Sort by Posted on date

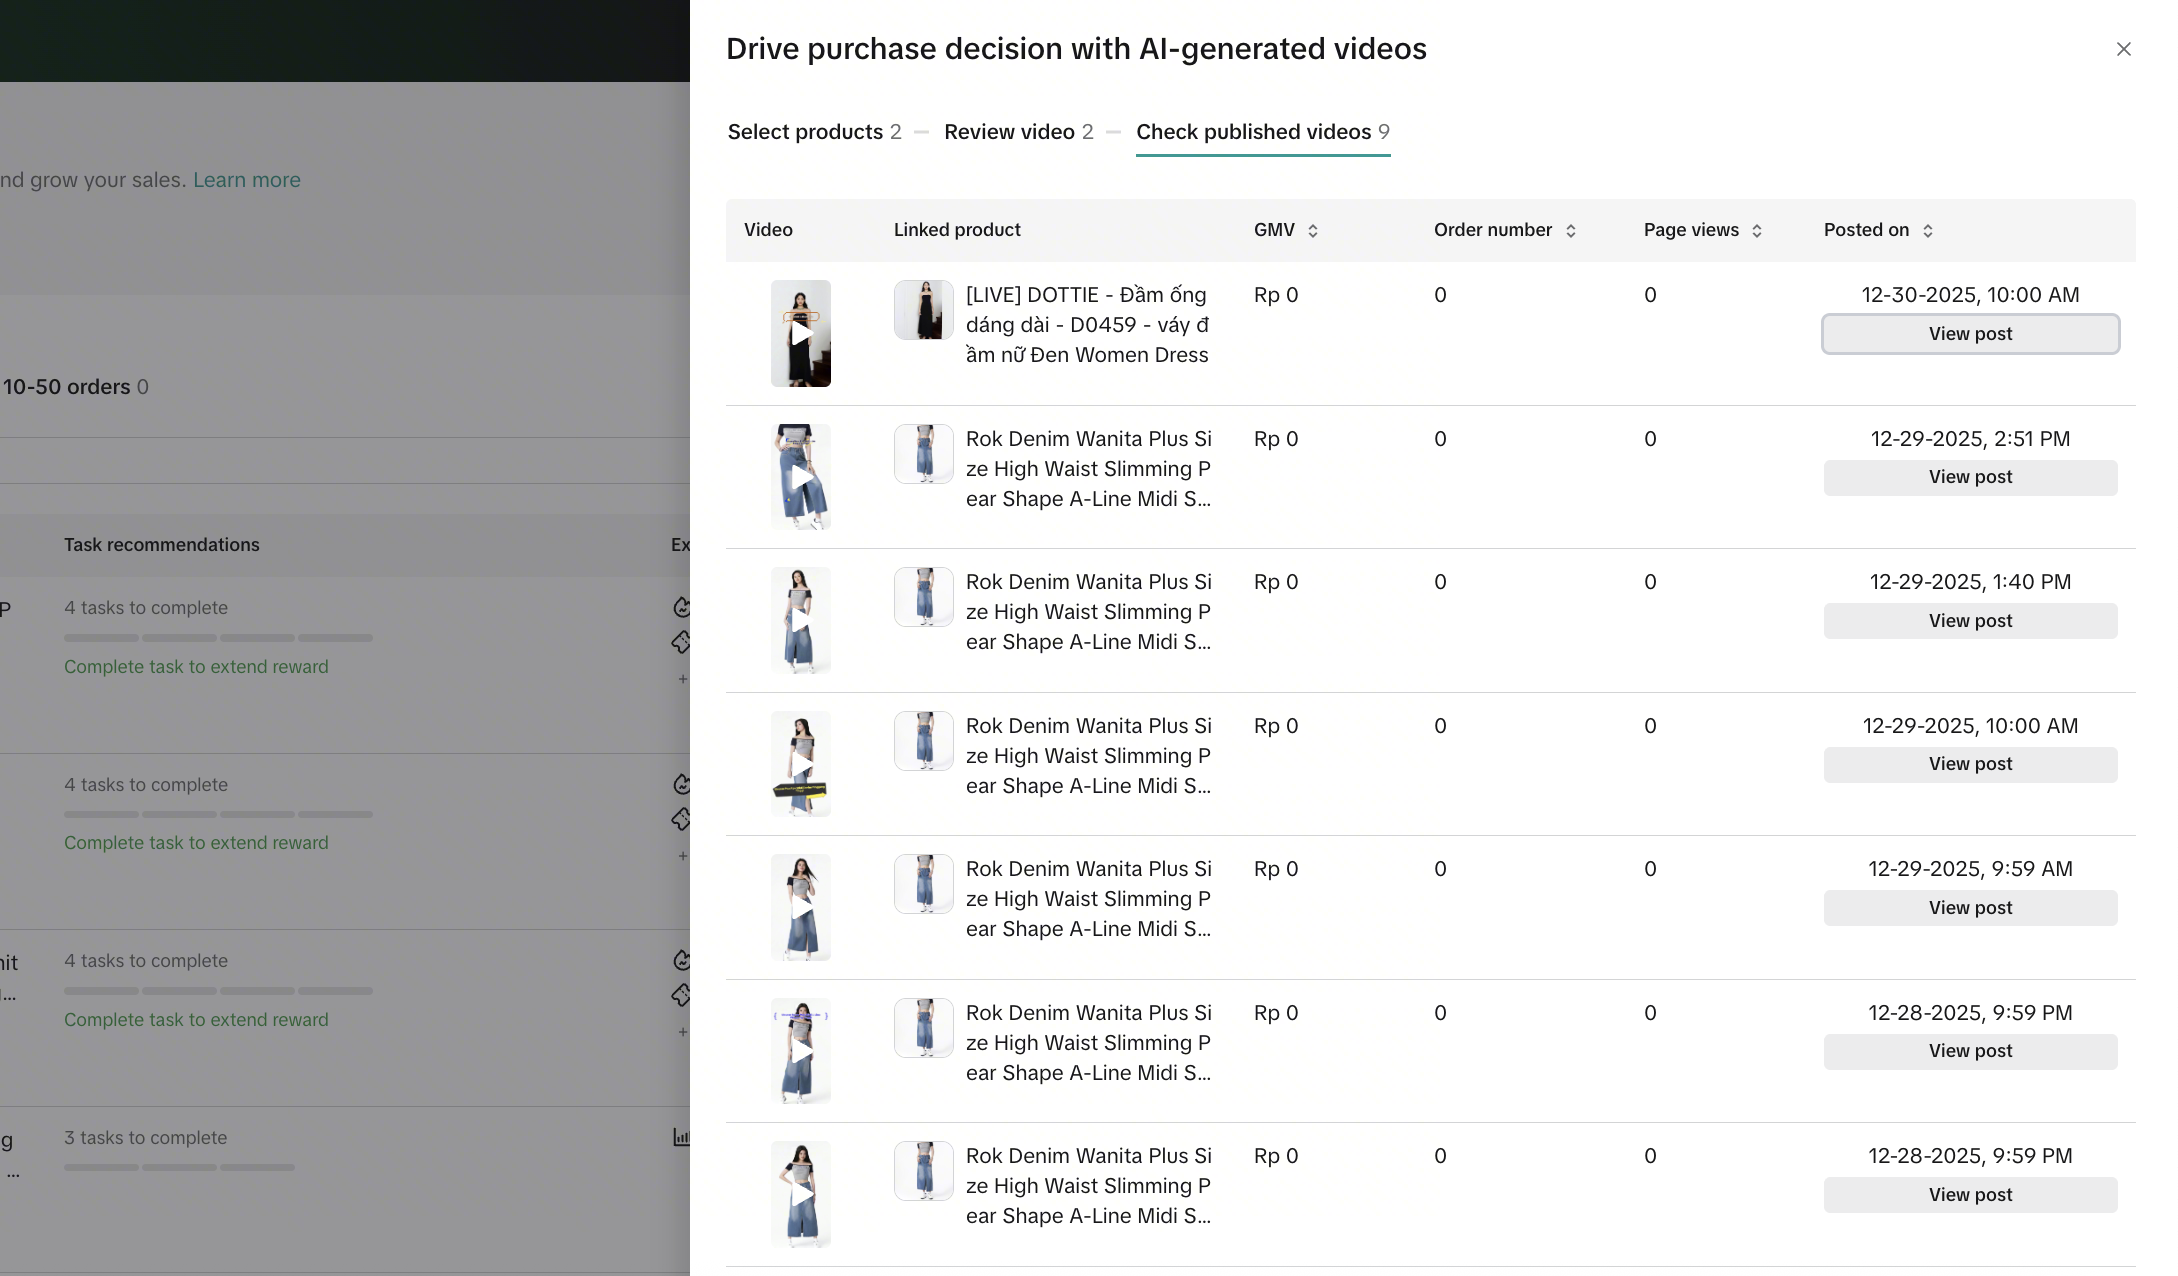1927,231
